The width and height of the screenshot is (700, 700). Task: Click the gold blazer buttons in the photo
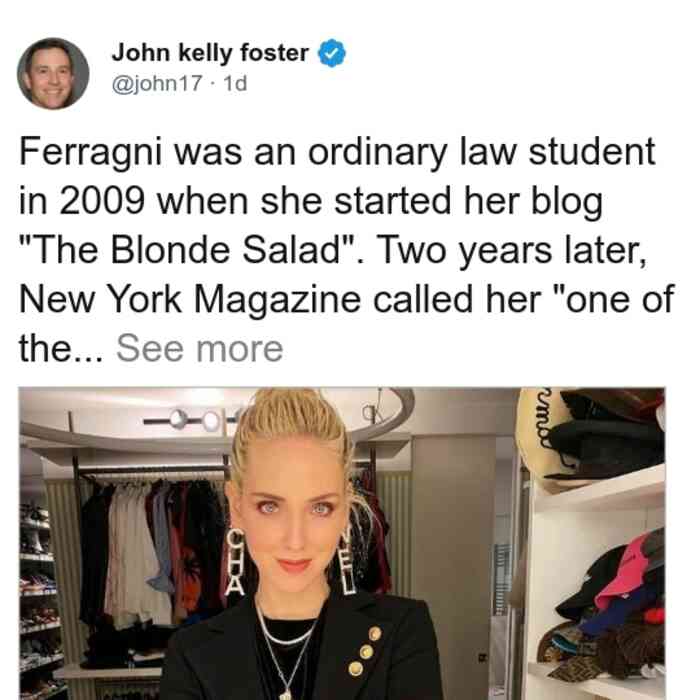pyautogui.click(x=365, y=651)
